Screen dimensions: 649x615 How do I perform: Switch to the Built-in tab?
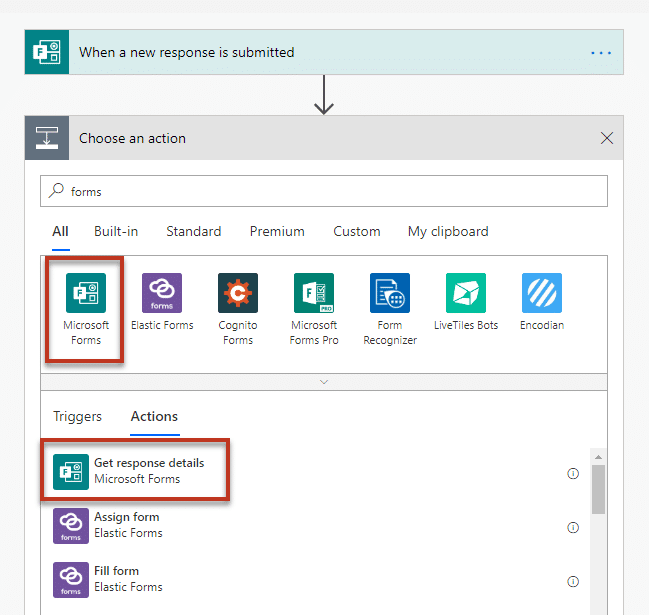116,231
